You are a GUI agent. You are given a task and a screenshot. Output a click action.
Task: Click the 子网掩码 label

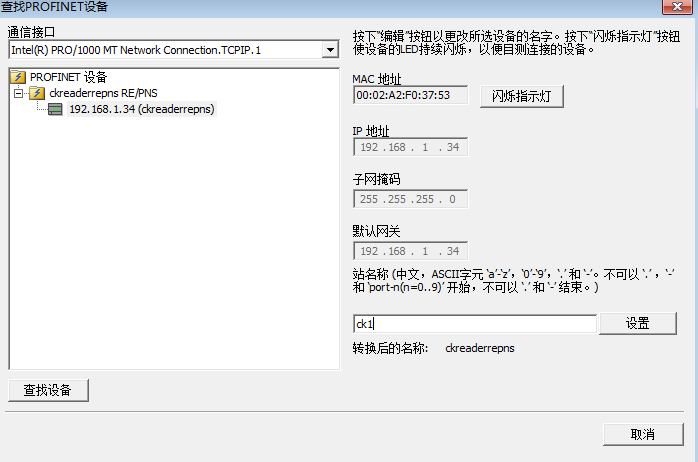(377, 179)
